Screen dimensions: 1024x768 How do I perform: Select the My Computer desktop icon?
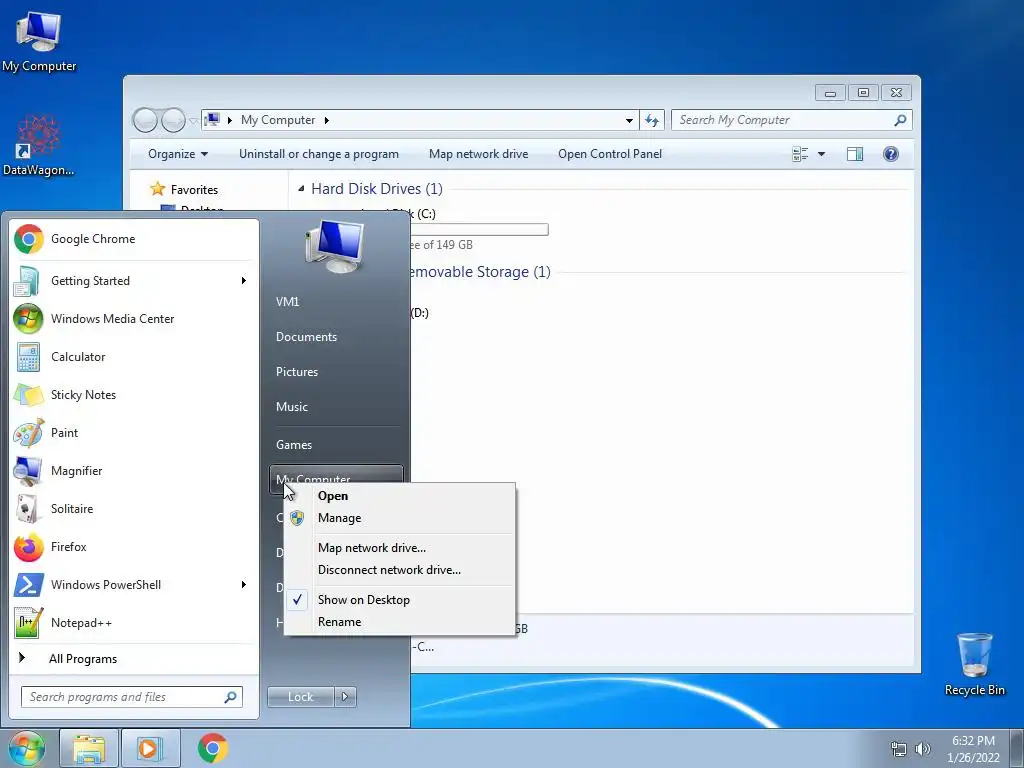39,42
